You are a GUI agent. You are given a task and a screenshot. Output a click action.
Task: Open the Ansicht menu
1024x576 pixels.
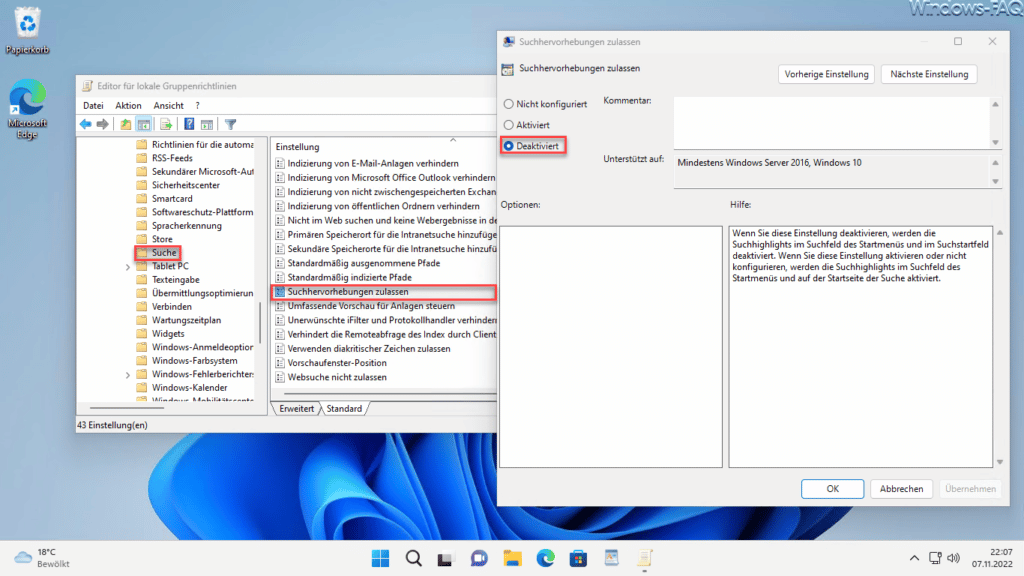[x=168, y=105]
